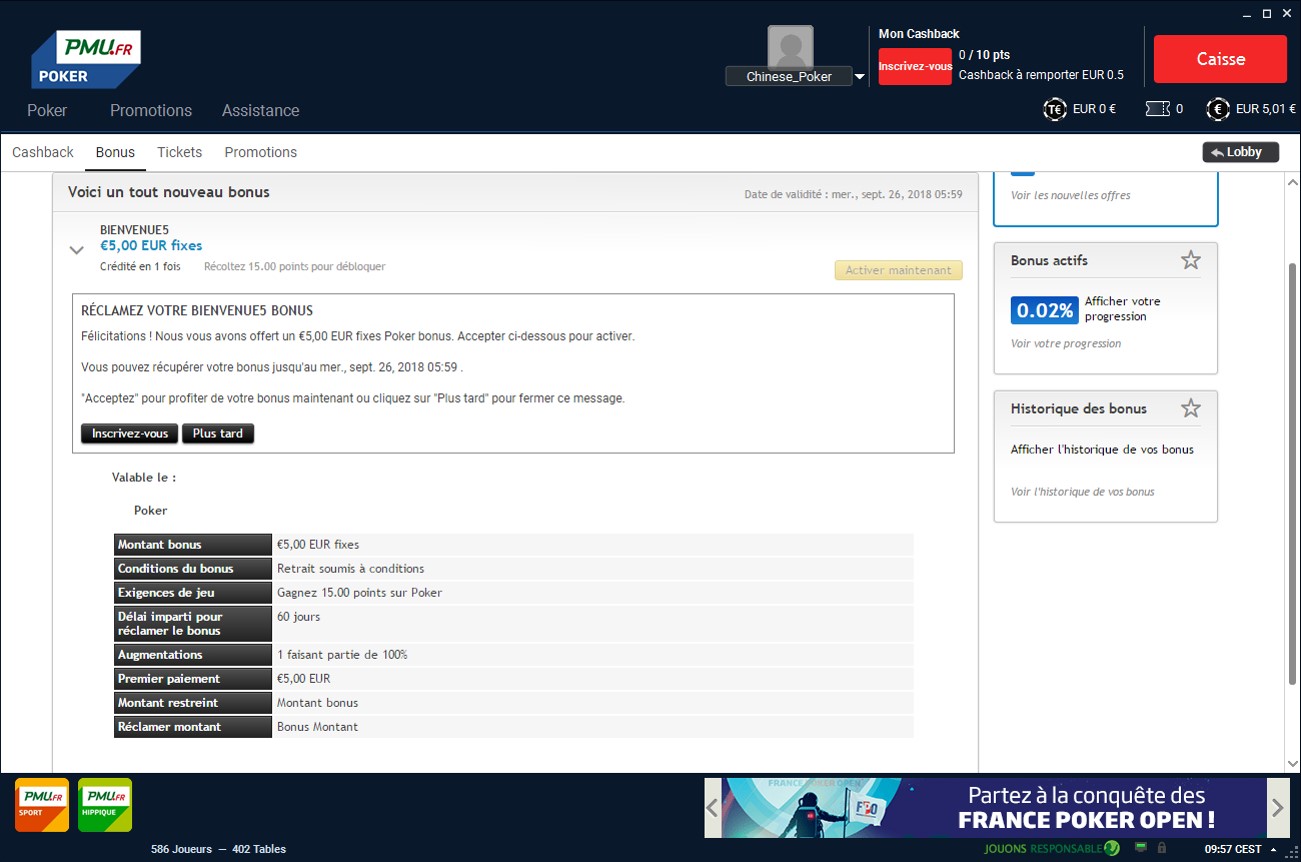Open the user avatar picture
The height and width of the screenshot is (862, 1301).
coord(790,46)
